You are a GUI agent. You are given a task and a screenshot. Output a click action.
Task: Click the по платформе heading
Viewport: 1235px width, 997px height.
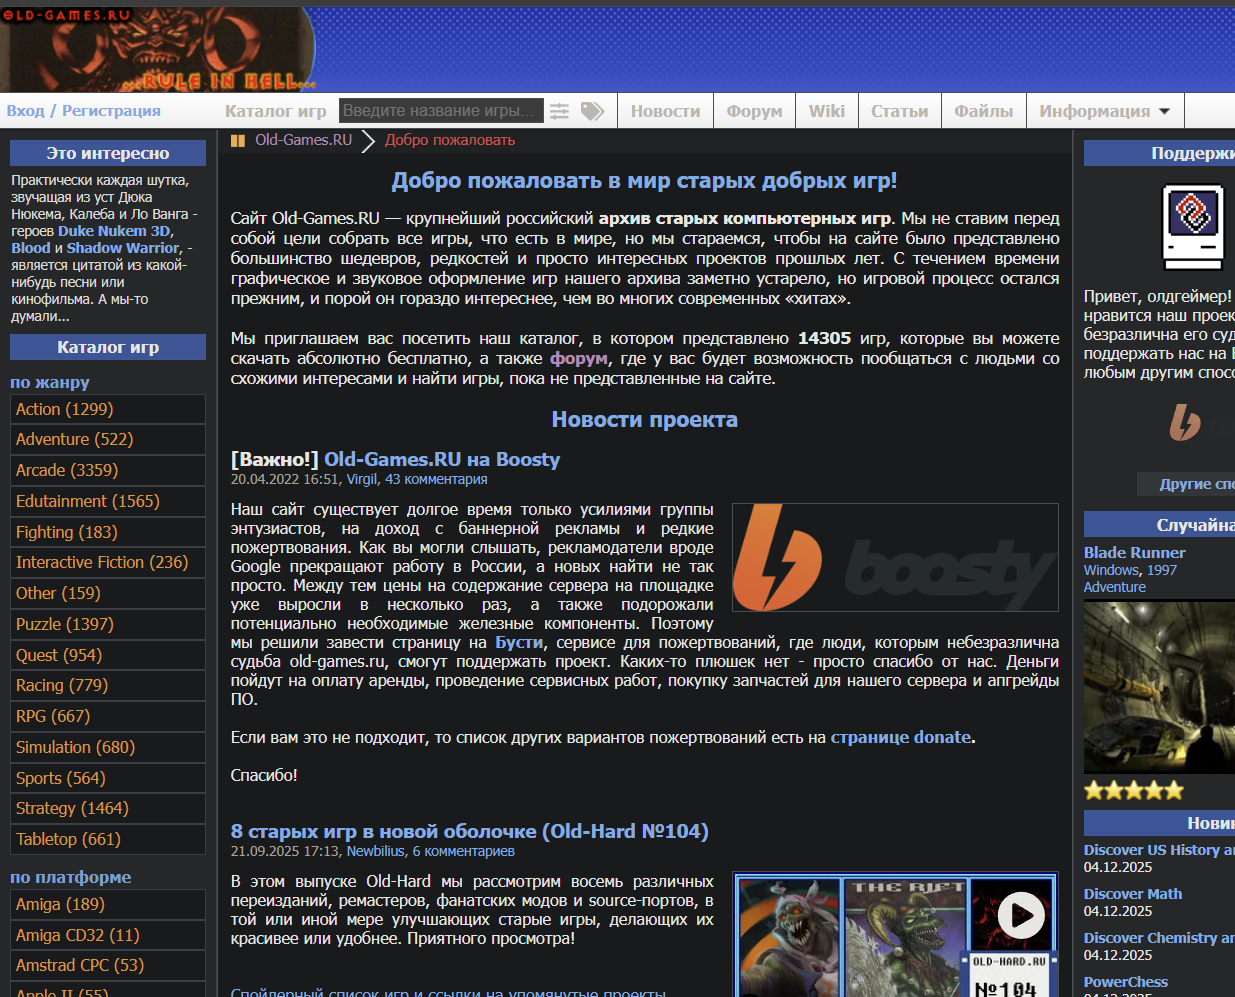click(x=71, y=877)
